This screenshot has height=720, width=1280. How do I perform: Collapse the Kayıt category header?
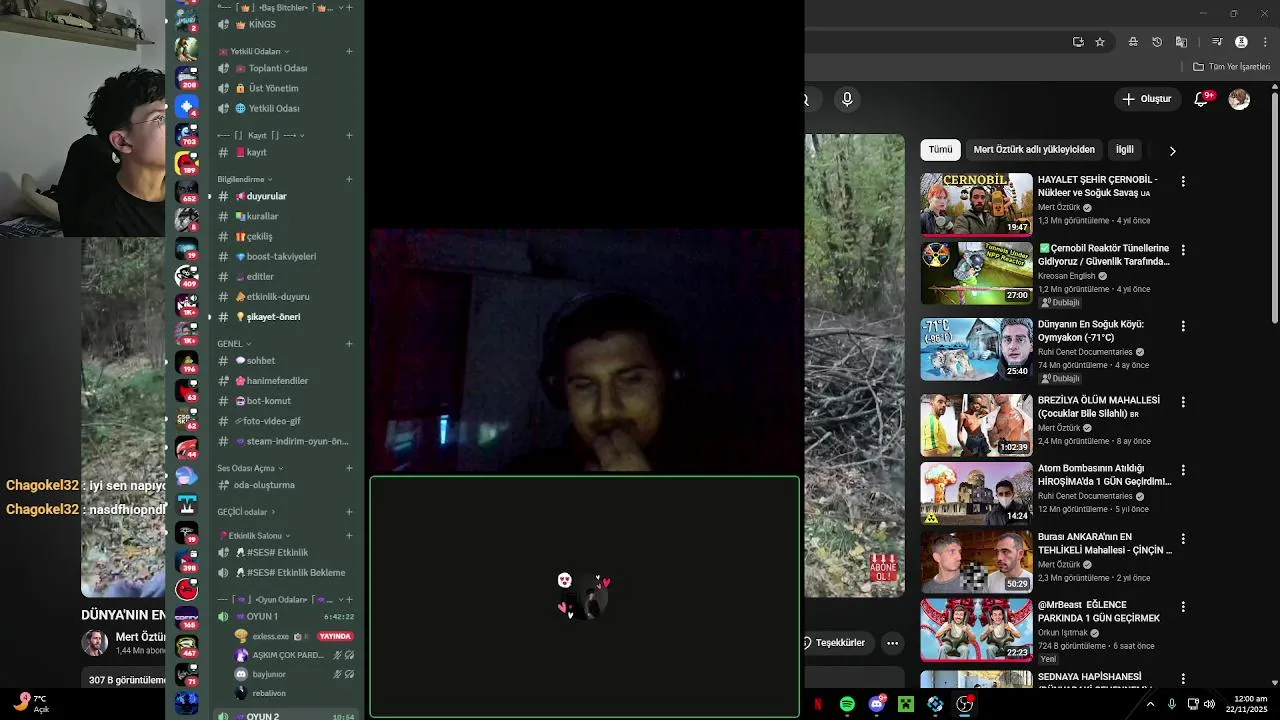pyautogui.click(x=260, y=135)
